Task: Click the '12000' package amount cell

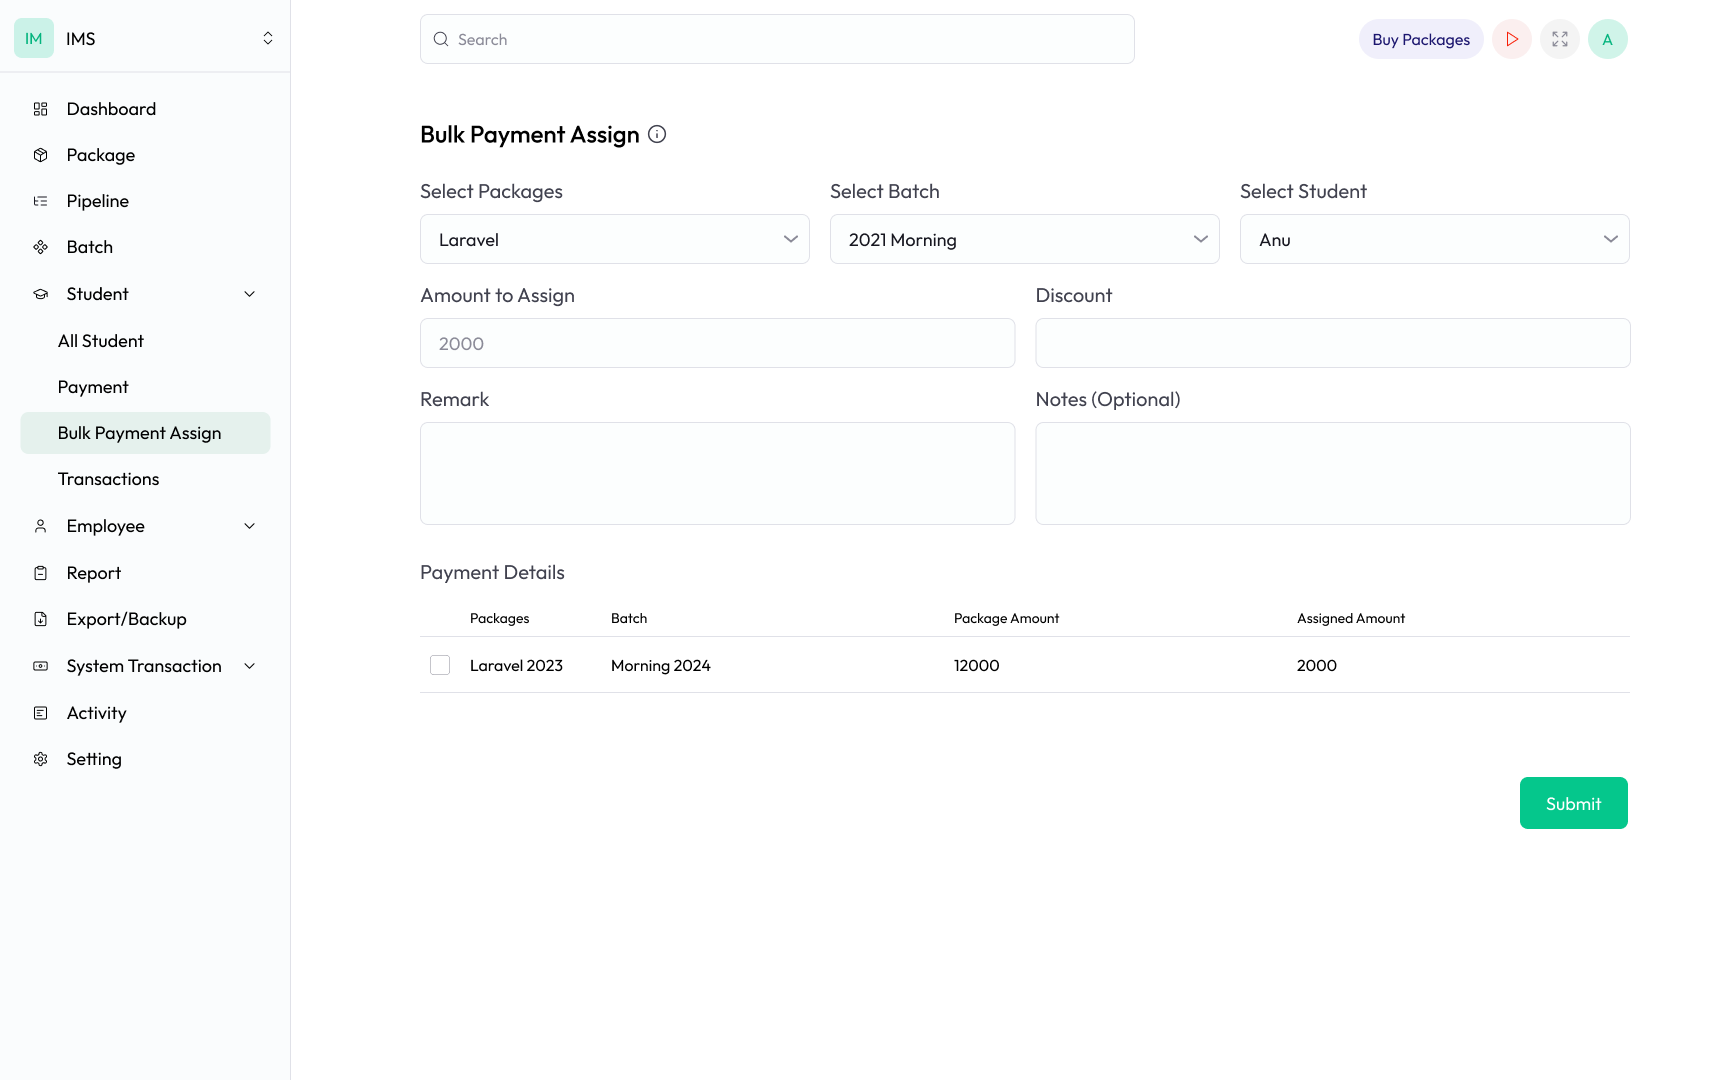Action: (x=977, y=665)
